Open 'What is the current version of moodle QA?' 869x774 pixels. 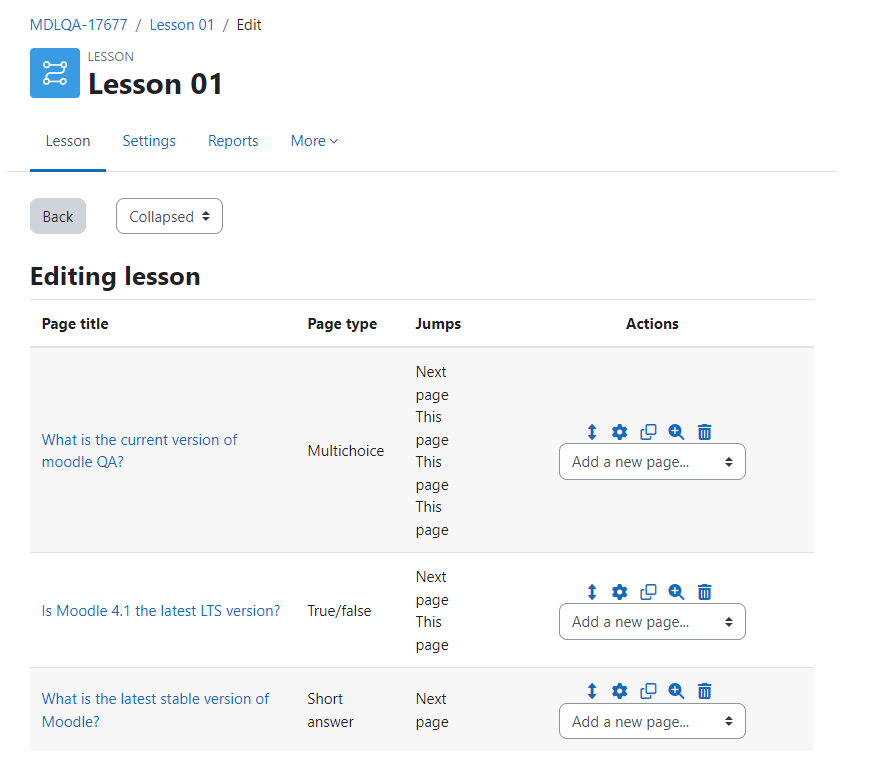(139, 450)
